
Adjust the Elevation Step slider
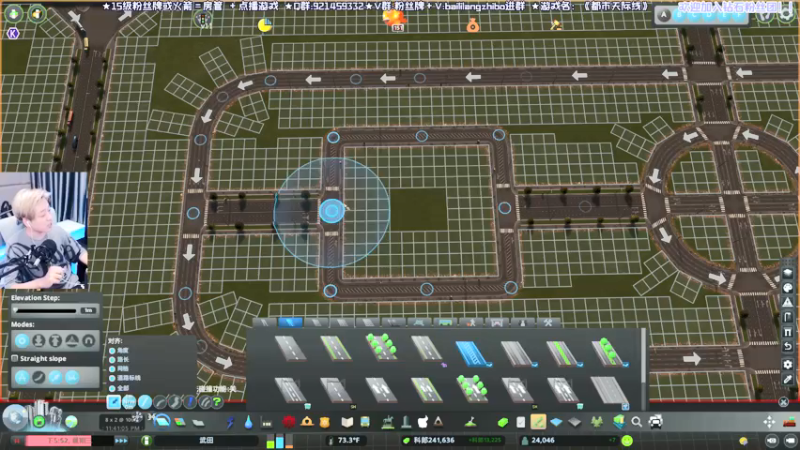click(x=46, y=310)
